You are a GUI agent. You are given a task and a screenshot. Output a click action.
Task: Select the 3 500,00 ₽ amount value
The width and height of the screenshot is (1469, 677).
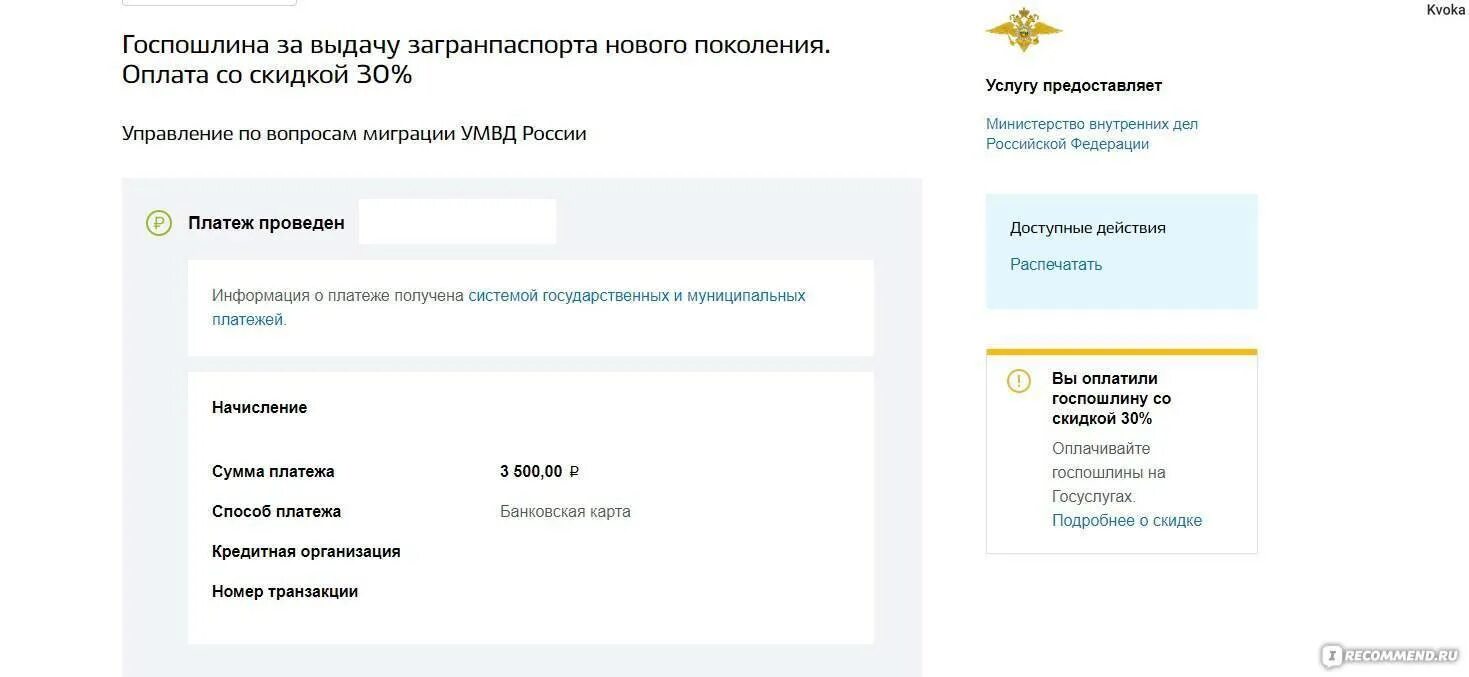[540, 471]
